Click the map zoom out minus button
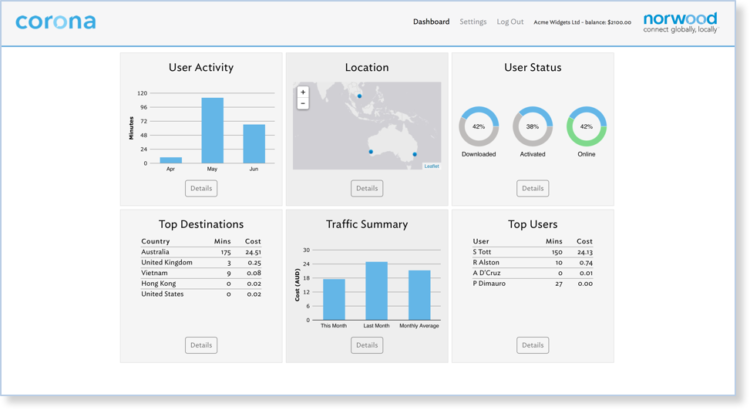 pos(303,103)
